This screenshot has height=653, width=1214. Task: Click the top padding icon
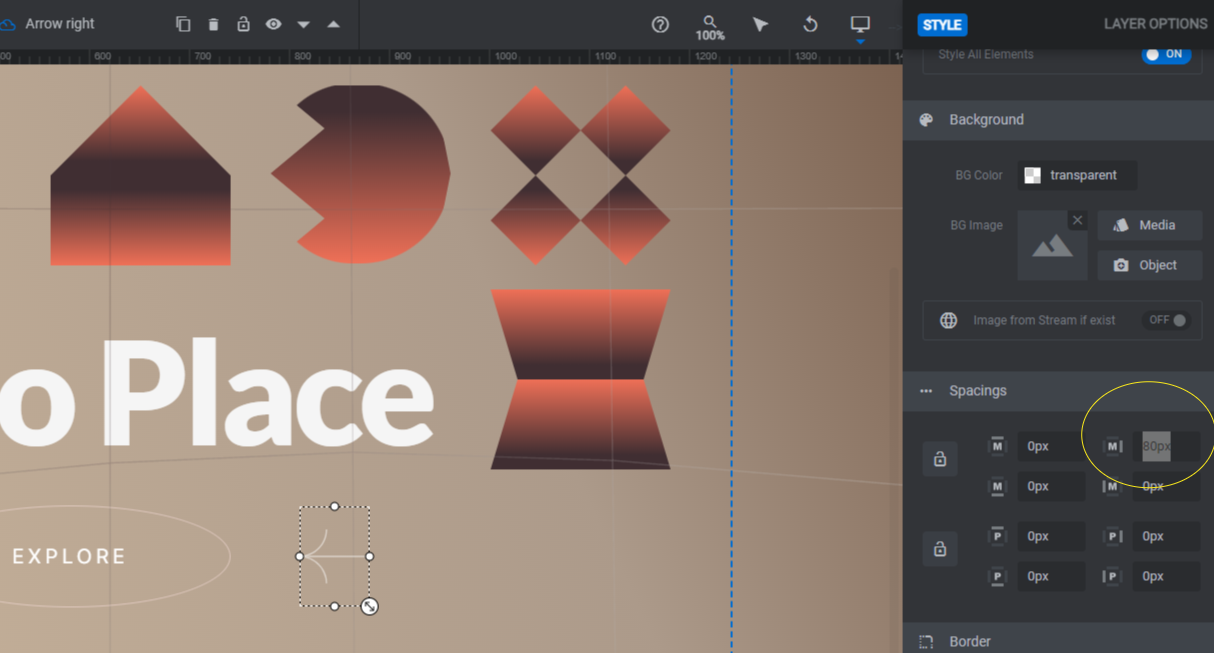[x=997, y=536]
